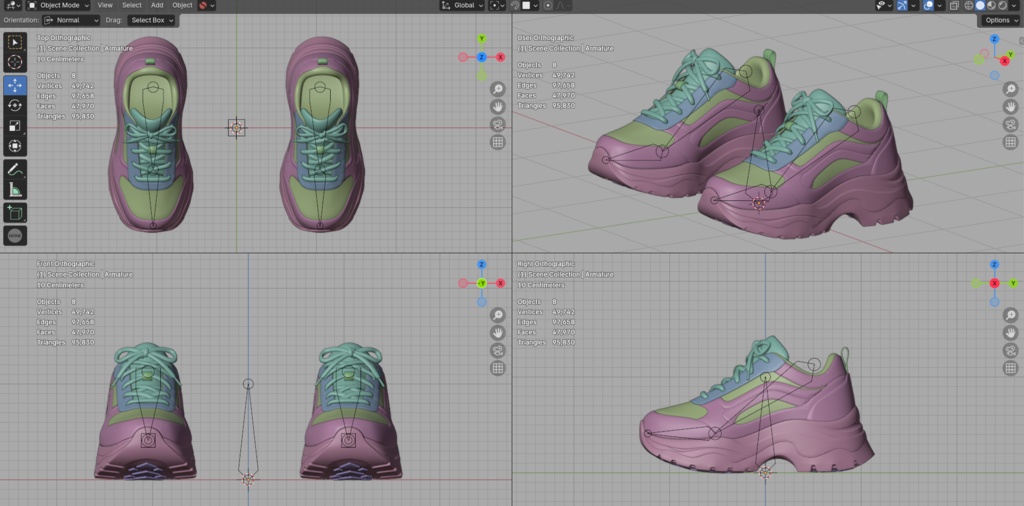Open the pivot point dropdown
This screenshot has height=506, width=1024.
coord(498,5)
